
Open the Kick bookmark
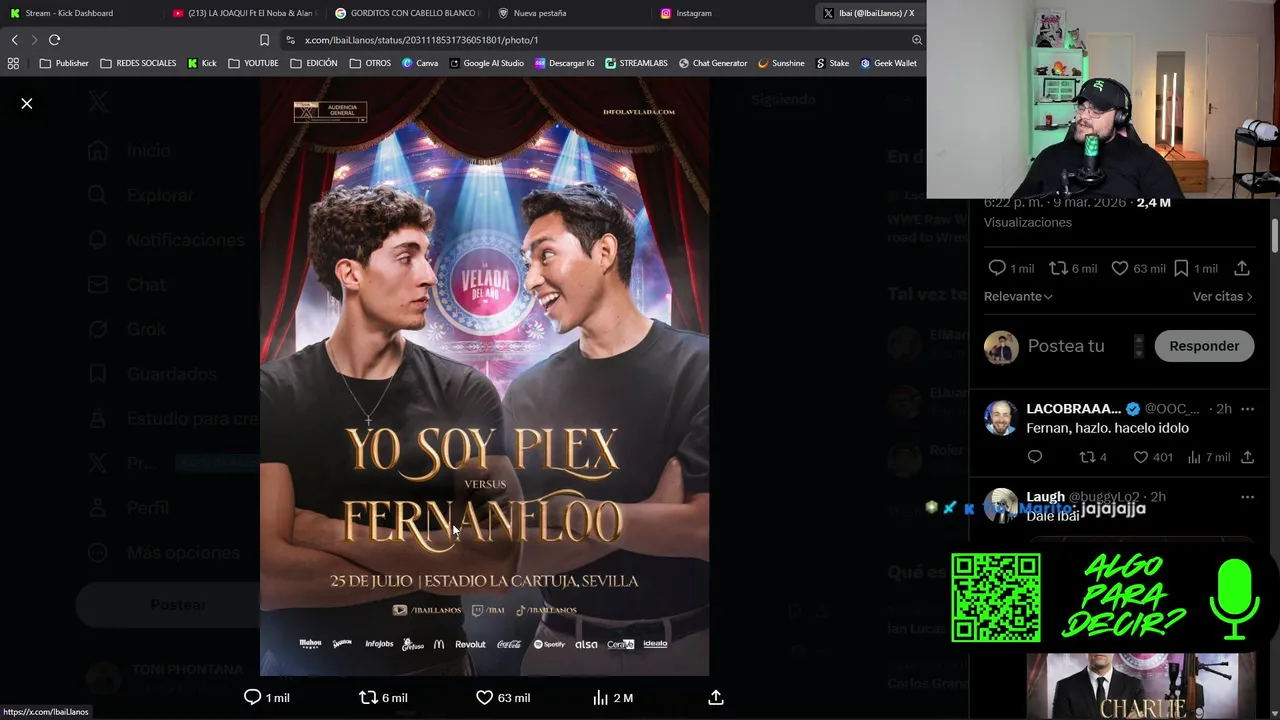[x=202, y=63]
